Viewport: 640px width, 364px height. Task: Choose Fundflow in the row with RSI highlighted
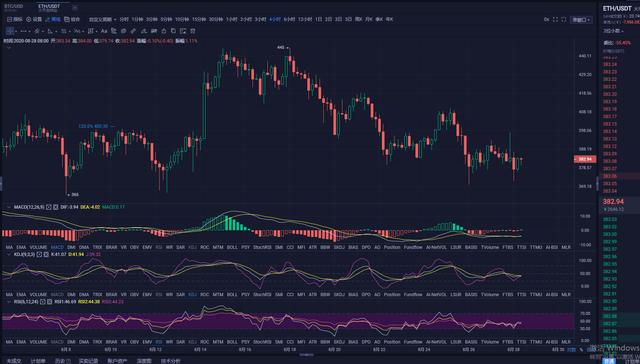tap(413, 341)
